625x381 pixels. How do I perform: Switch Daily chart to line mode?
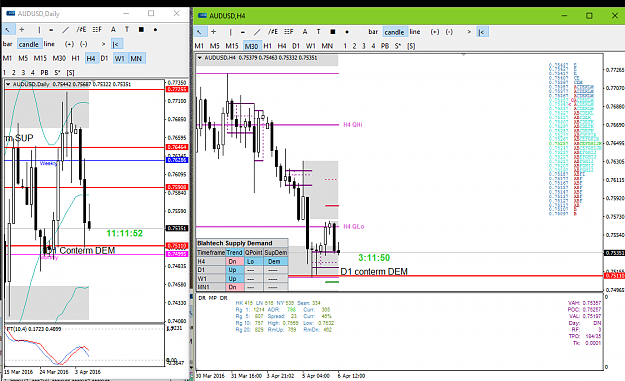pos(49,44)
